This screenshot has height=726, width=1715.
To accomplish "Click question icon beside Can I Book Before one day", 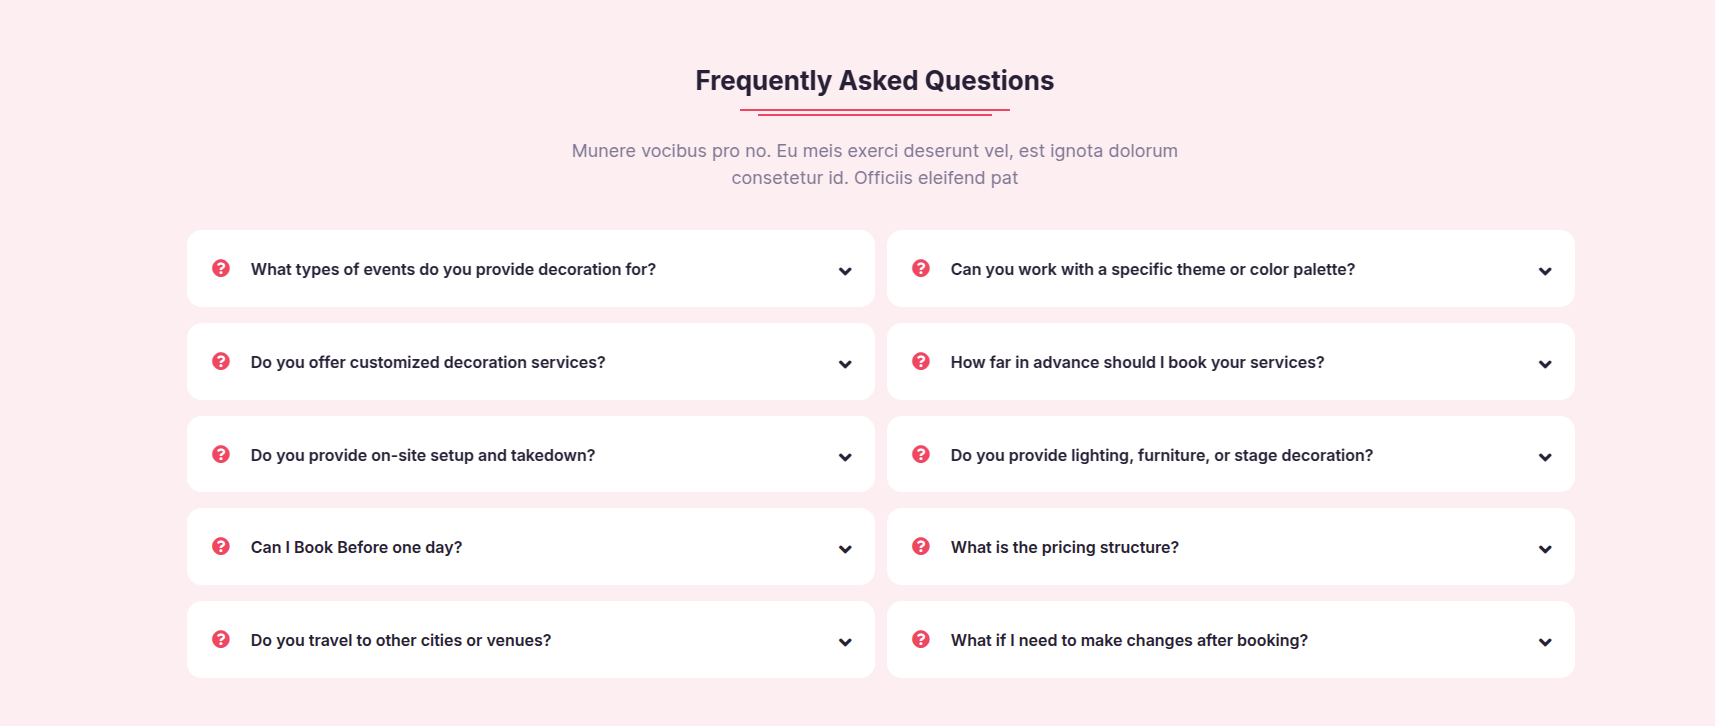I will 221,546.
